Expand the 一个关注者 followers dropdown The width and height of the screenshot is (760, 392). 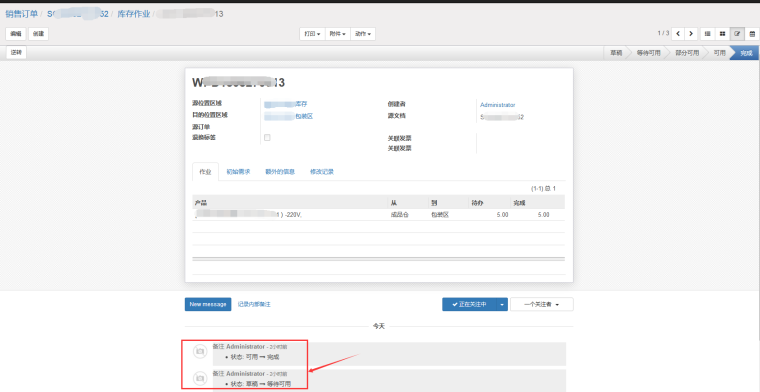point(541,304)
